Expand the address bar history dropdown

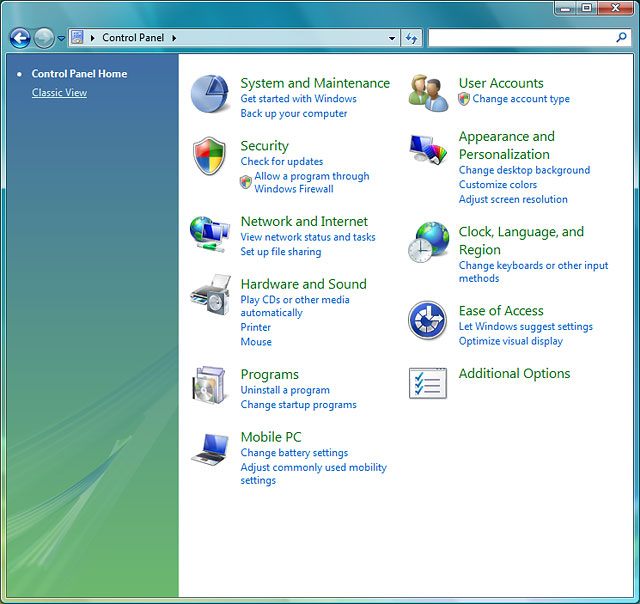click(392, 38)
